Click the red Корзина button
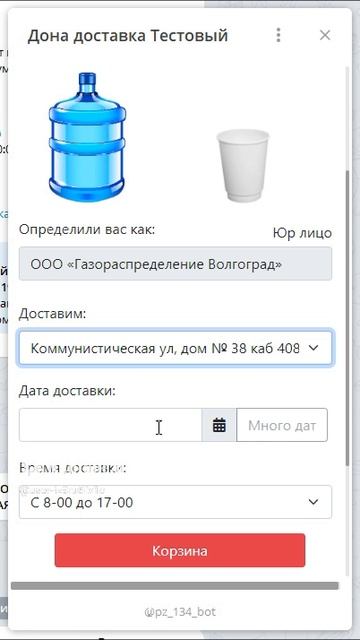Viewport: 360px width, 640px height. [180, 550]
